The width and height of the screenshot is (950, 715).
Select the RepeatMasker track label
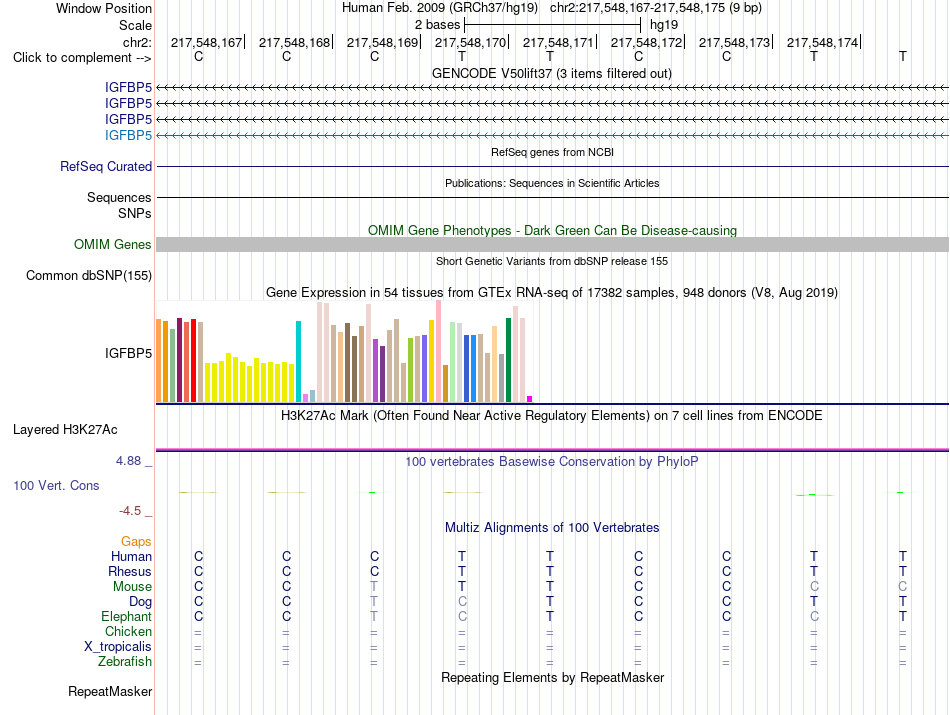(x=110, y=691)
